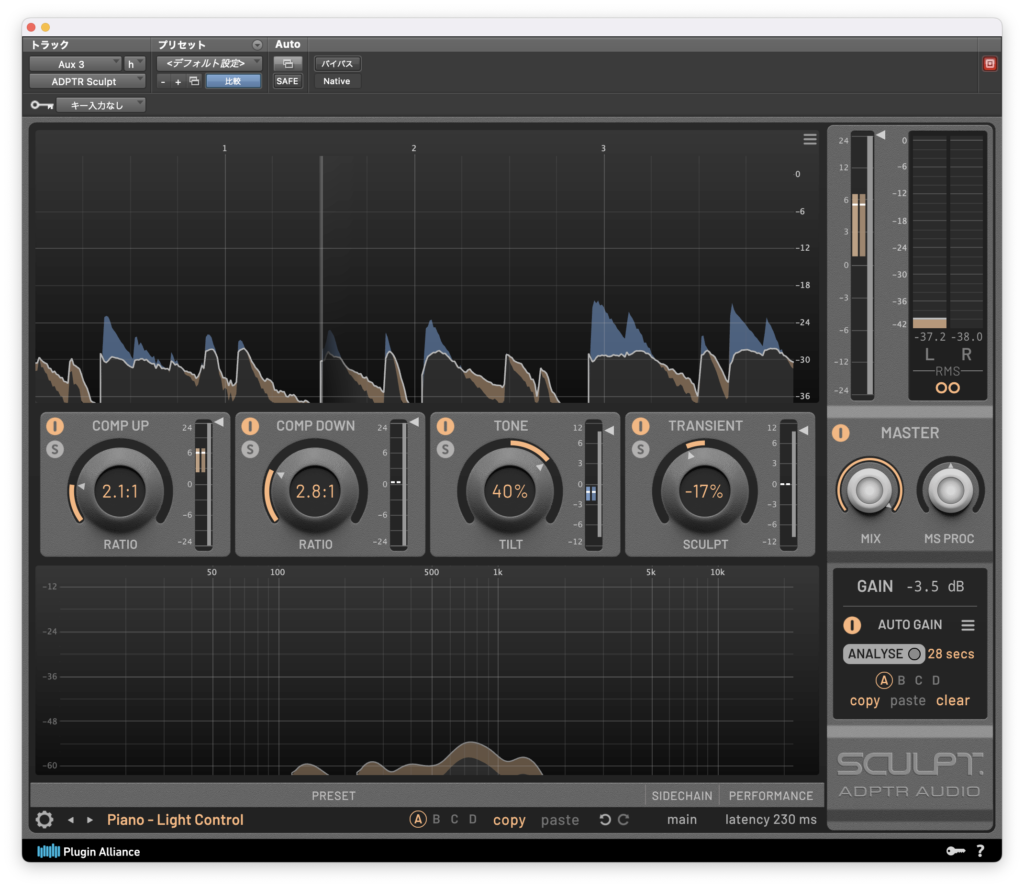The image size is (1024, 888).
Task: Solo the COMP UP module
Action: point(55,449)
